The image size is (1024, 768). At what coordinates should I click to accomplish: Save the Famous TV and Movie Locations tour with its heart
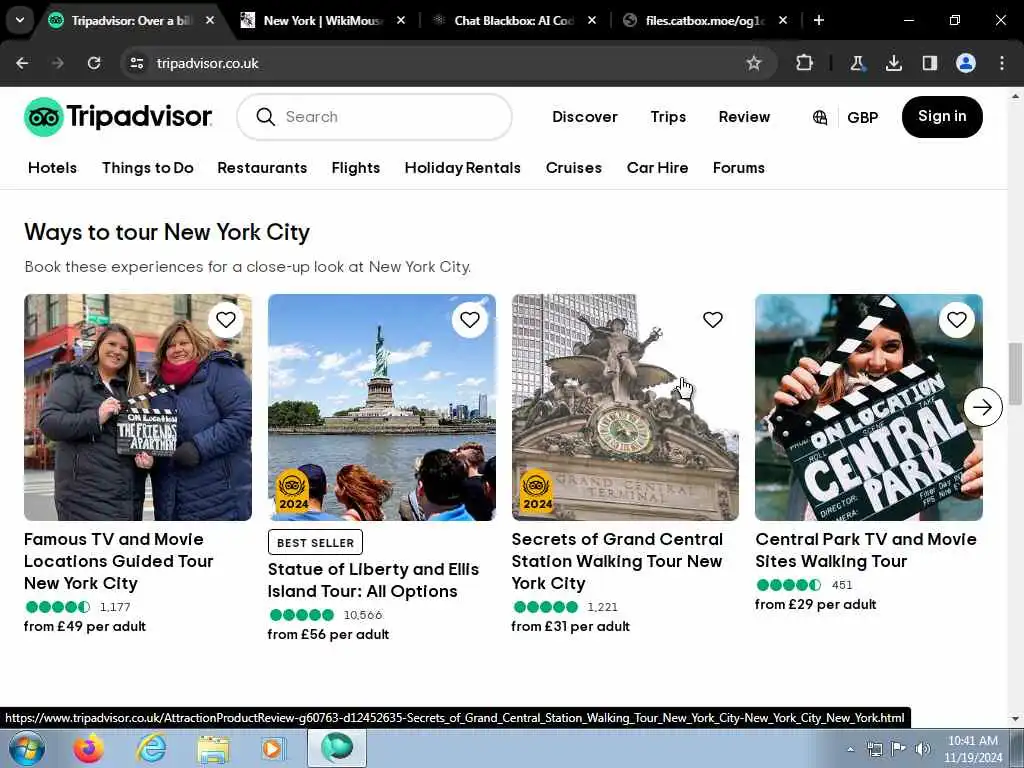226,320
